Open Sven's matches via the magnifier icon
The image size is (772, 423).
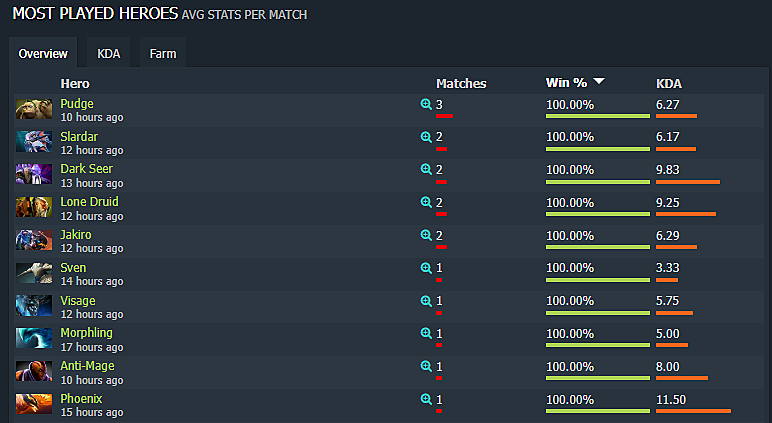426,267
